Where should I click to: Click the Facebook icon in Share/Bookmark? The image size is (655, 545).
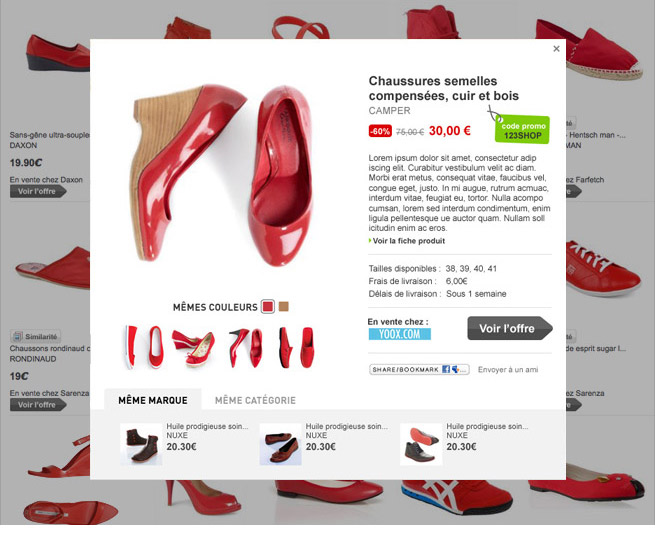pos(446,370)
